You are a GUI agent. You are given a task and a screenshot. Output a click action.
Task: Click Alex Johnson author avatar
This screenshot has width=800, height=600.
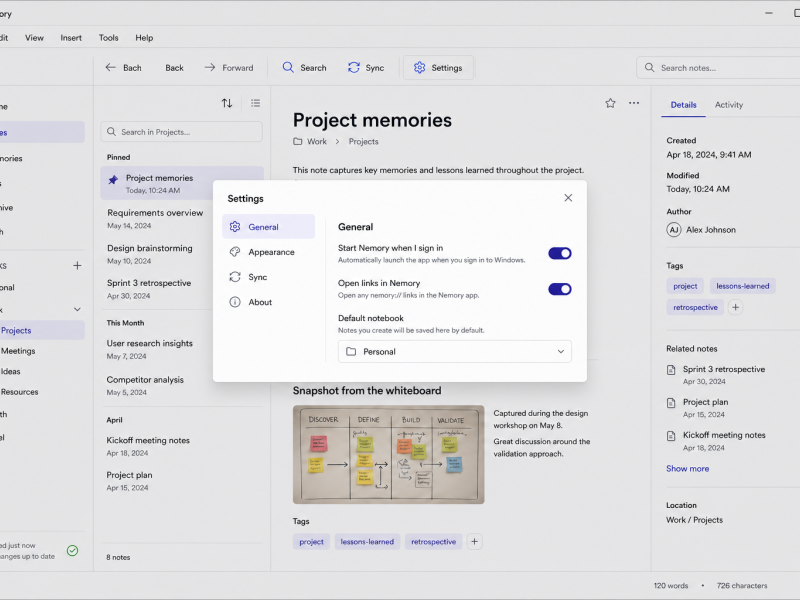(673, 230)
